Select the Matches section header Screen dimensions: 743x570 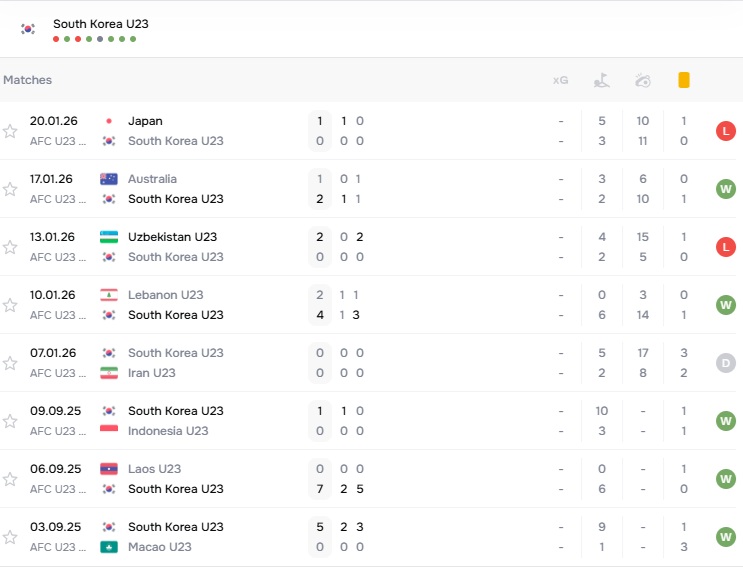[x=28, y=80]
